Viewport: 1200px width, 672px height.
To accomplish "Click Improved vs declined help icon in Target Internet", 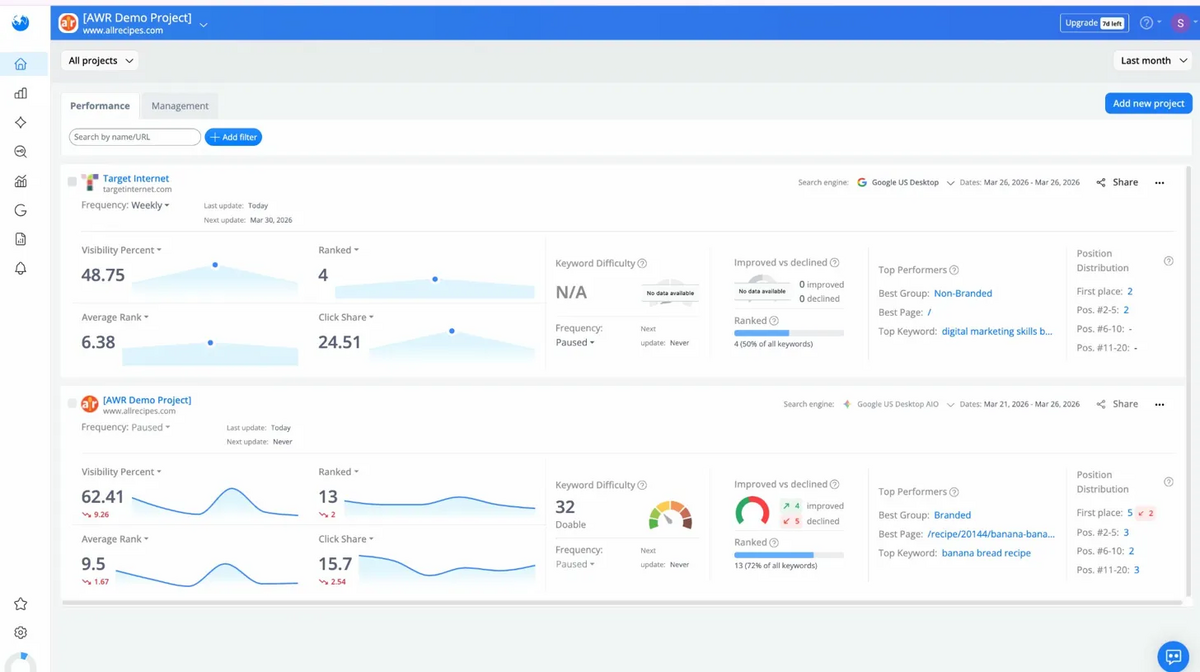I will 834,262.
